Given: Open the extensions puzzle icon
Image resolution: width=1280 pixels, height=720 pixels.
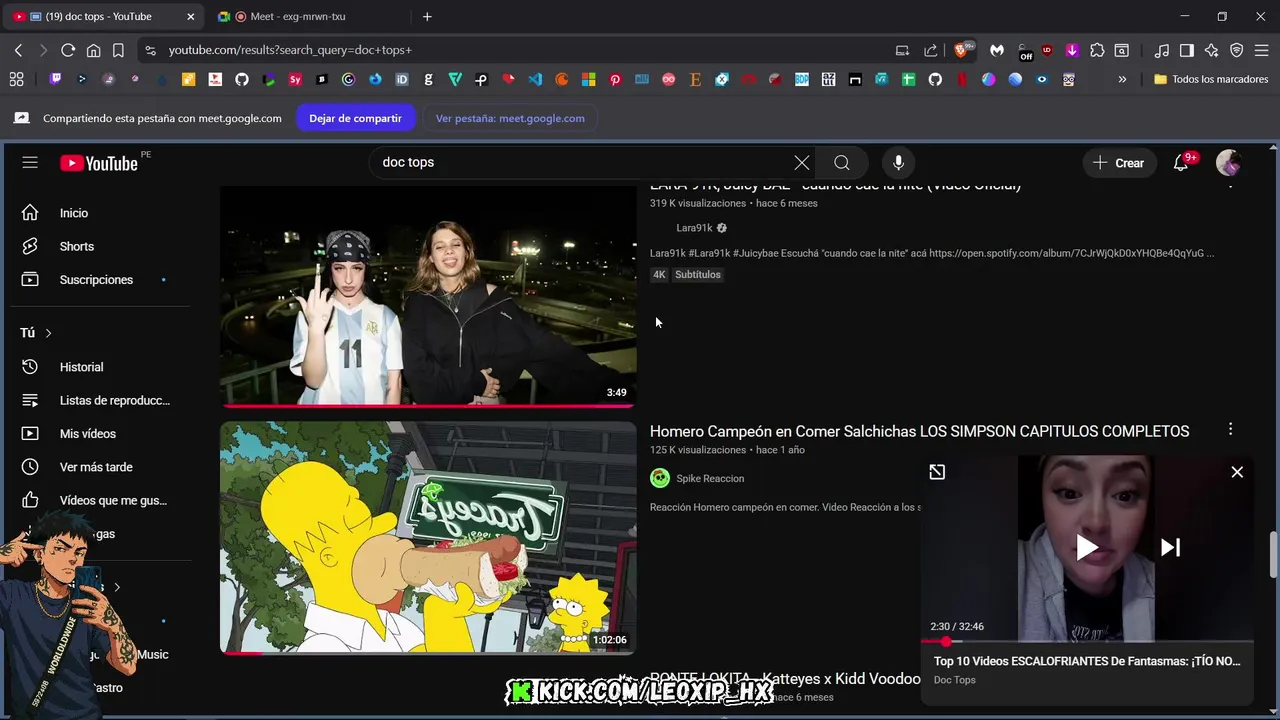Looking at the screenshot, I should pyautogui.click(x=1097, y=50).
